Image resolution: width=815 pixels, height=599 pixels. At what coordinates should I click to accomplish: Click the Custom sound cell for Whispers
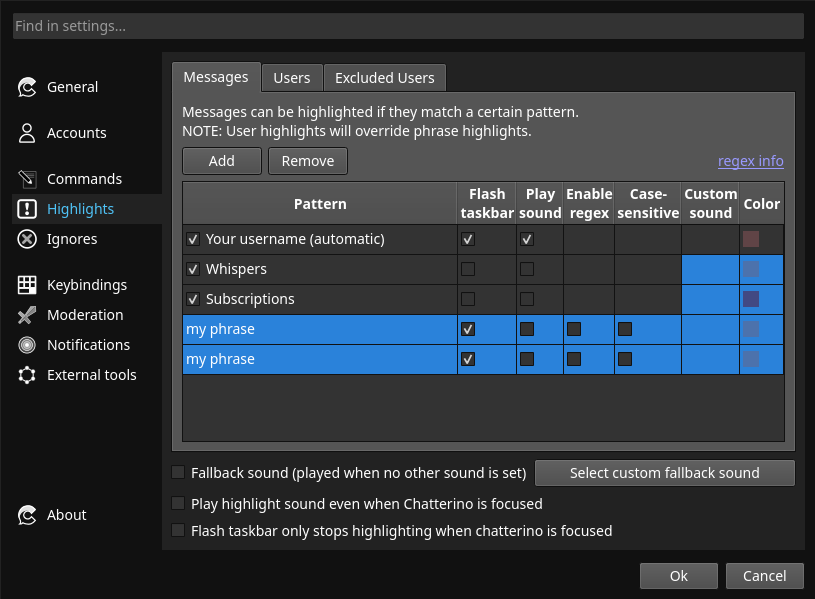click(x=711, y=269)
